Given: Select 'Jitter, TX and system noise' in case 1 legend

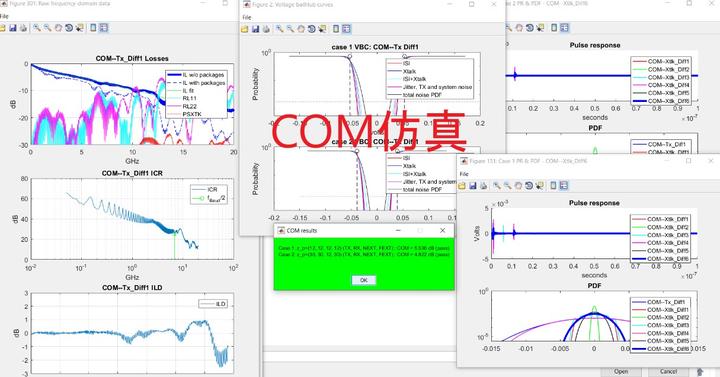Looking at the screenshot, I should click(430, 87).
